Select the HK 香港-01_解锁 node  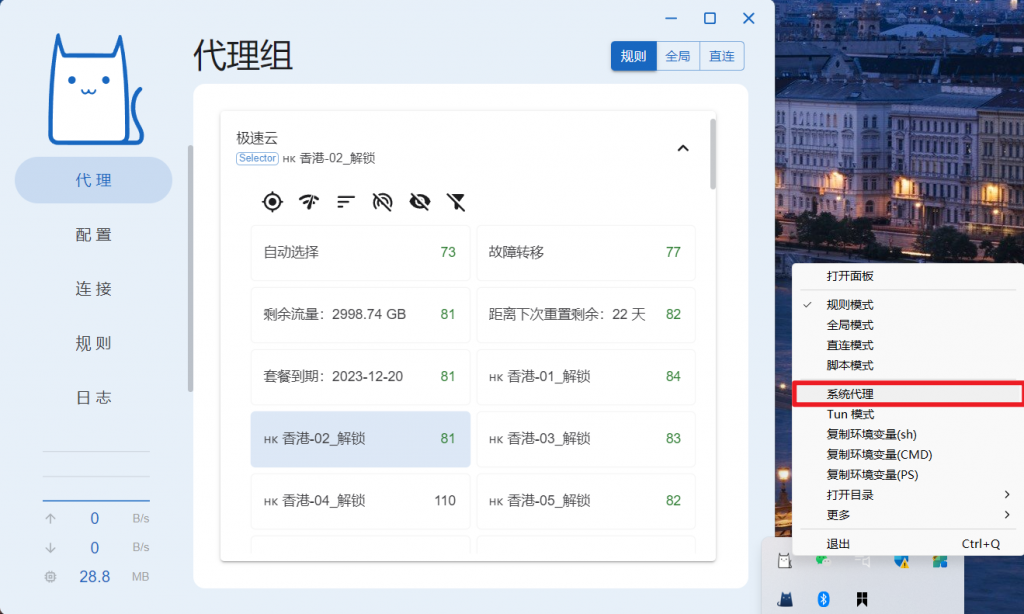(x=586, y=377)
